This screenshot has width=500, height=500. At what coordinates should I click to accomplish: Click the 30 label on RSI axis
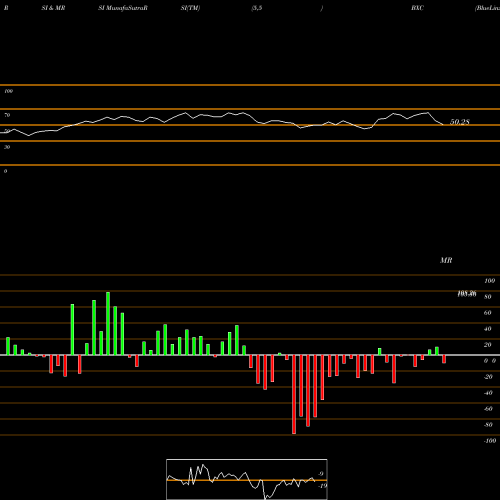pos(7,147)
